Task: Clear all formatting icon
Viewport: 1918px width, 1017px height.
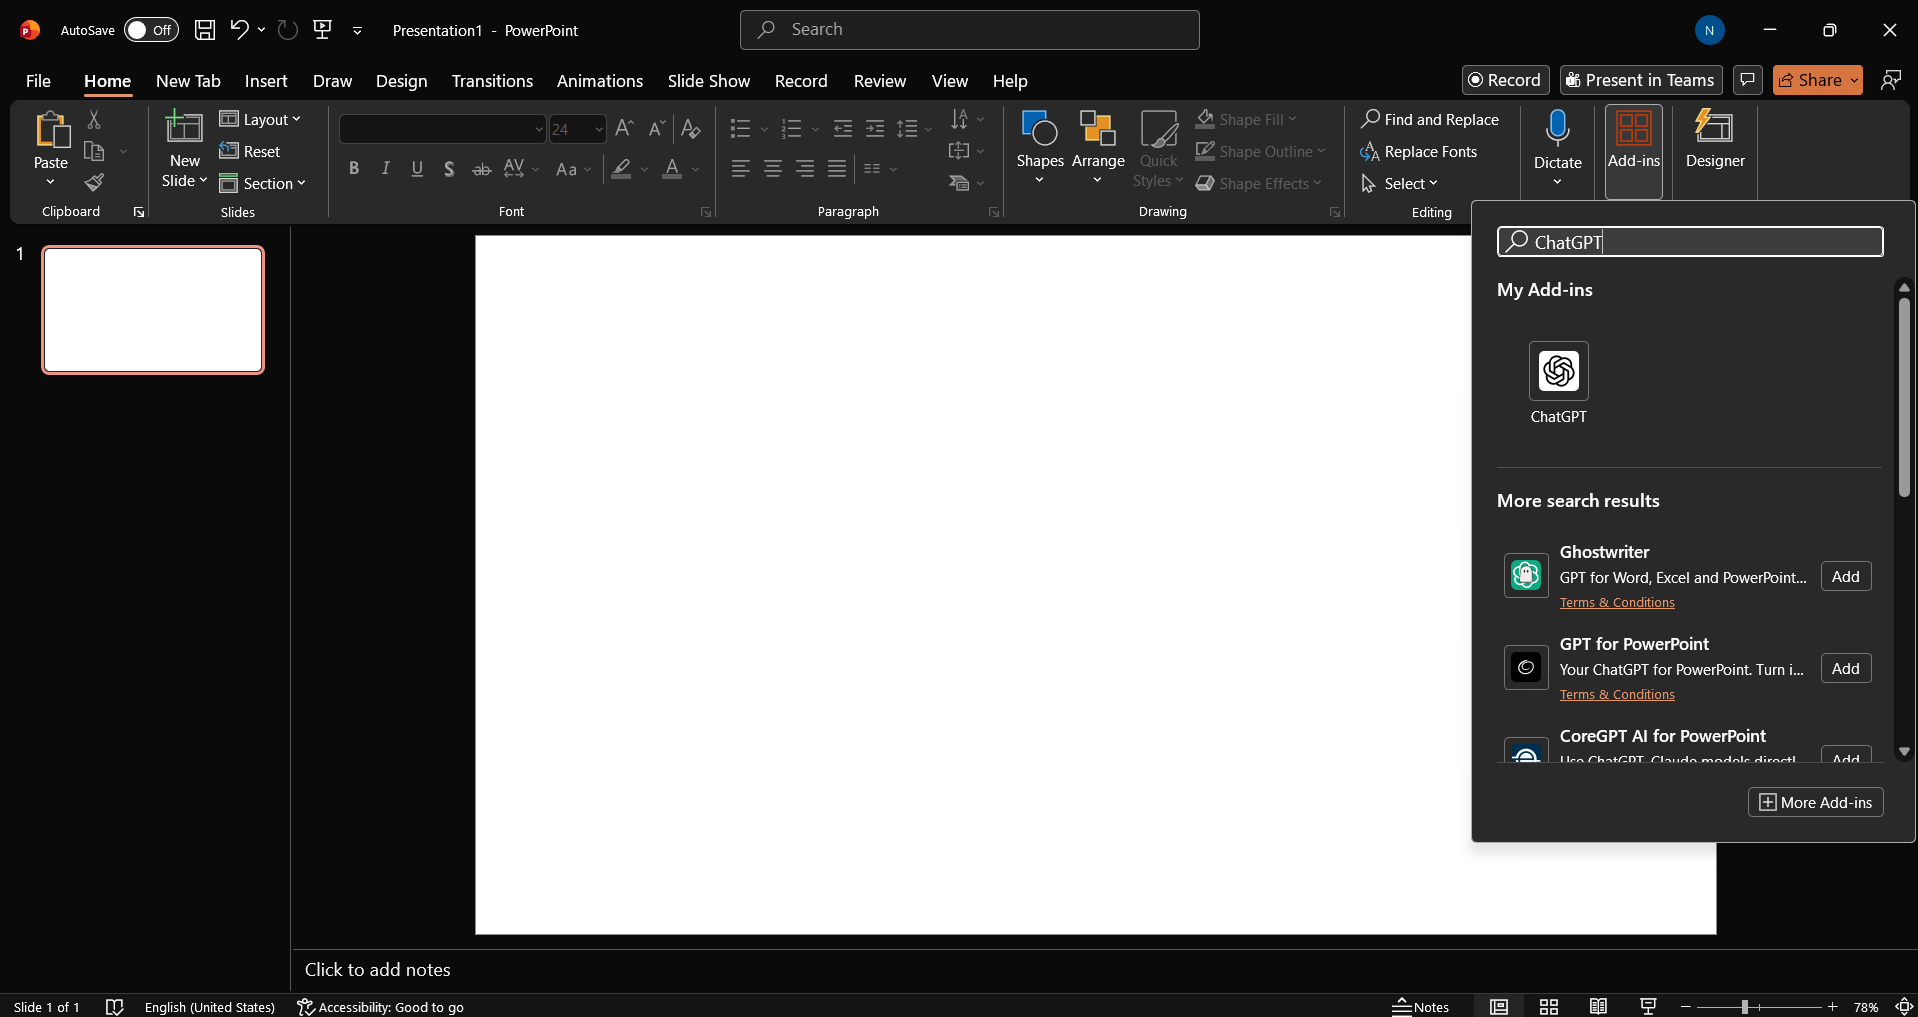Action: 690,128
